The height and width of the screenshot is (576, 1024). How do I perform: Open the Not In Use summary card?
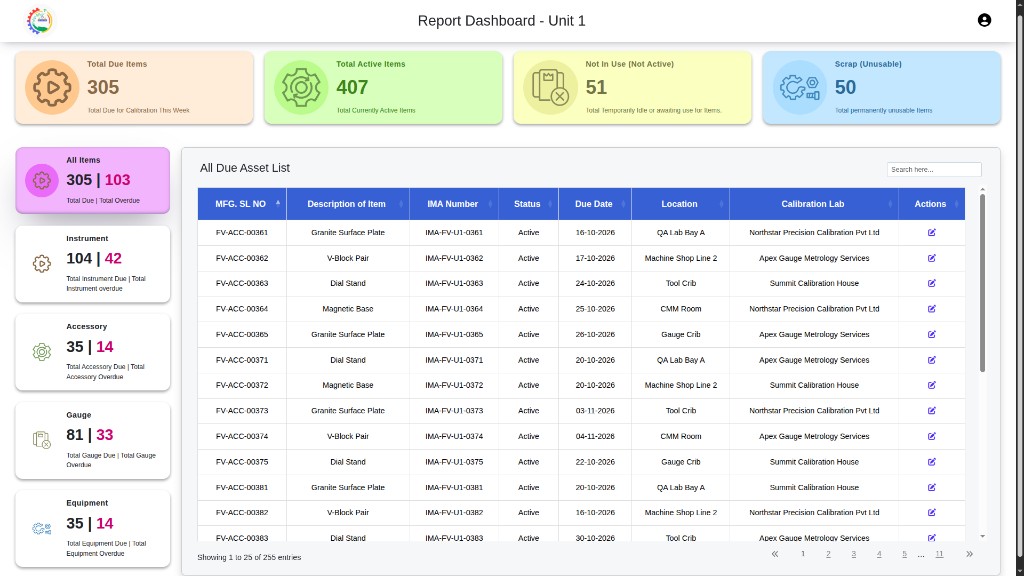point(633,88)
